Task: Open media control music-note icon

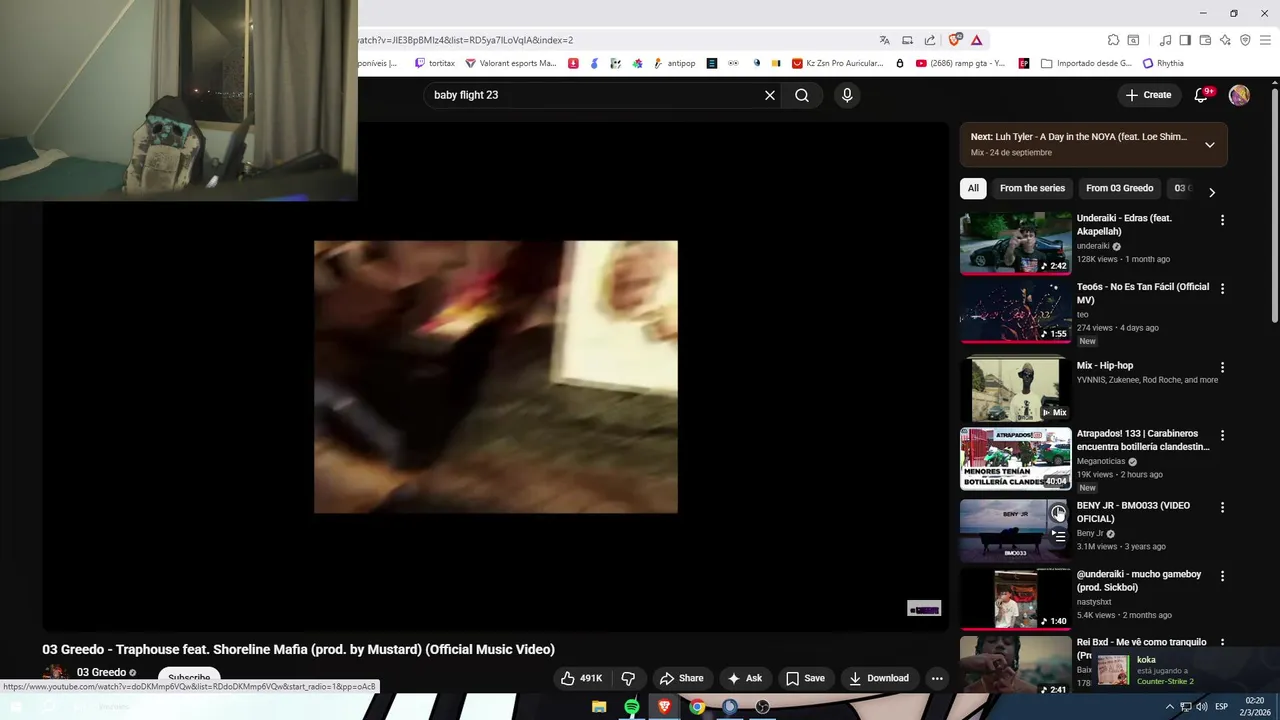Action: pyautogui.click(x=1165, y=40)
